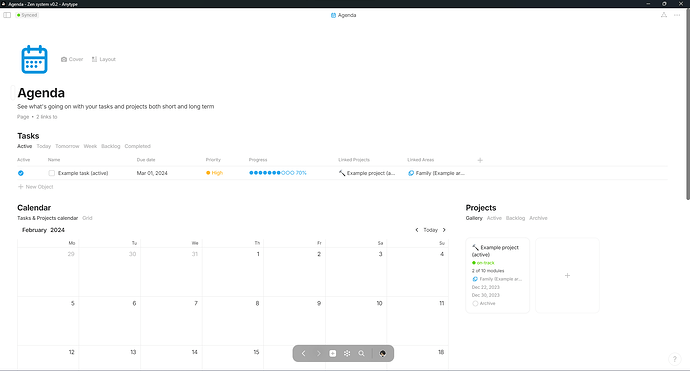Add a Cover image
The height and width of the screenshot is (371, 690).
[72, 59]
